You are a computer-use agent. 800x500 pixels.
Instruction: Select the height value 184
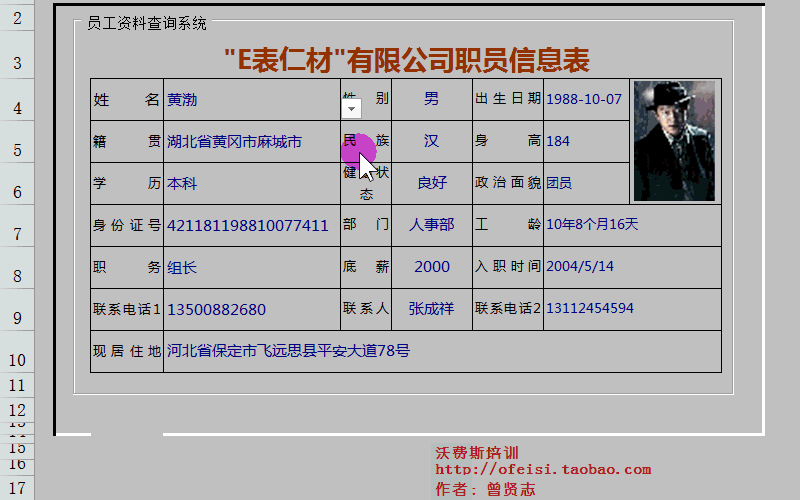click(586, 141)
